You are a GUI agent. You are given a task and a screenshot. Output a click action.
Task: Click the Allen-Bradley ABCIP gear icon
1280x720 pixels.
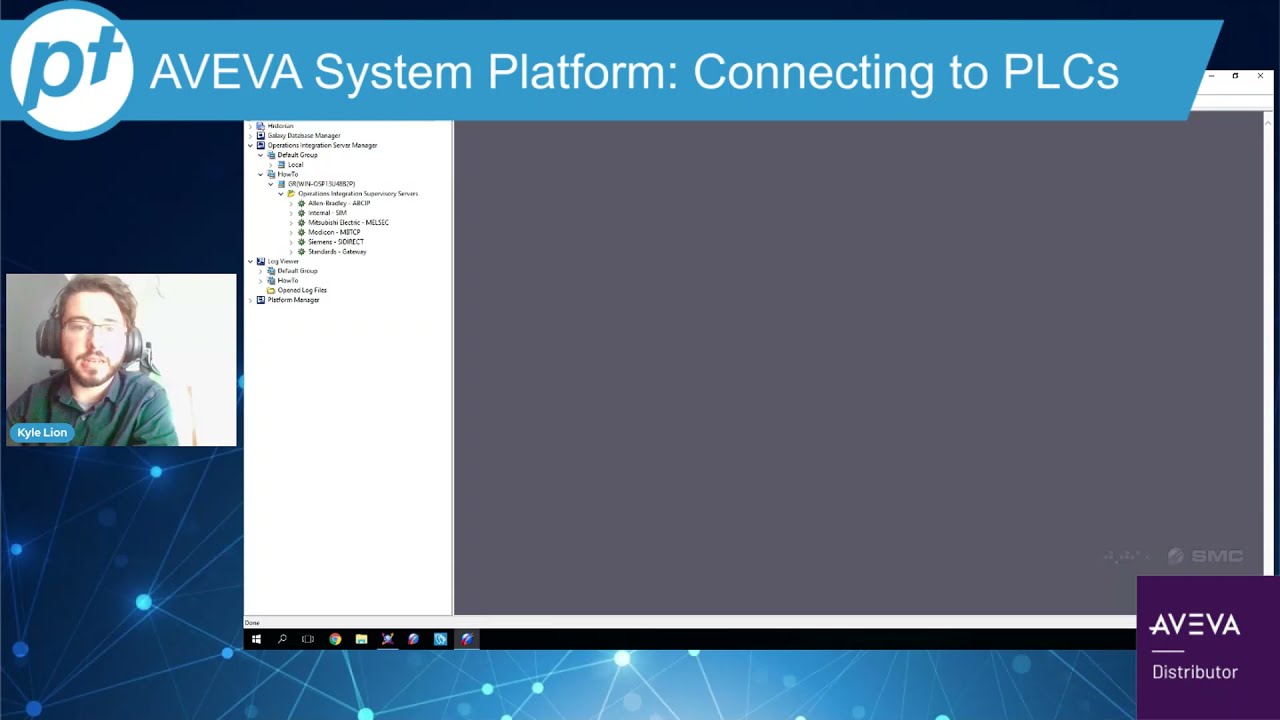click(301, 203)
